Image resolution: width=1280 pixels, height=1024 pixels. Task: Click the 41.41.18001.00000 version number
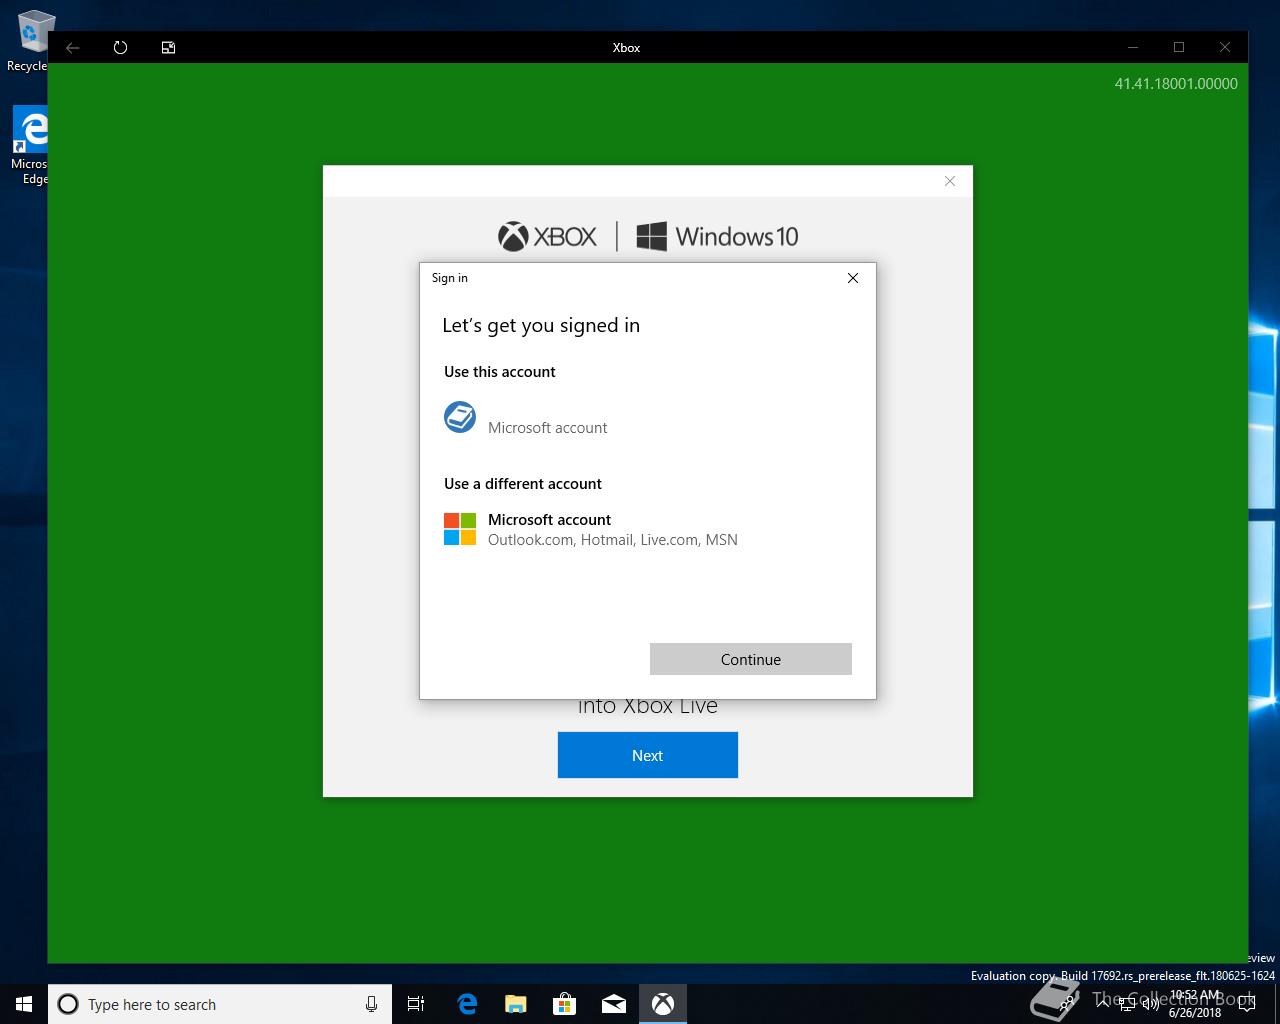pyautogui.click(x=1176, y=84)
